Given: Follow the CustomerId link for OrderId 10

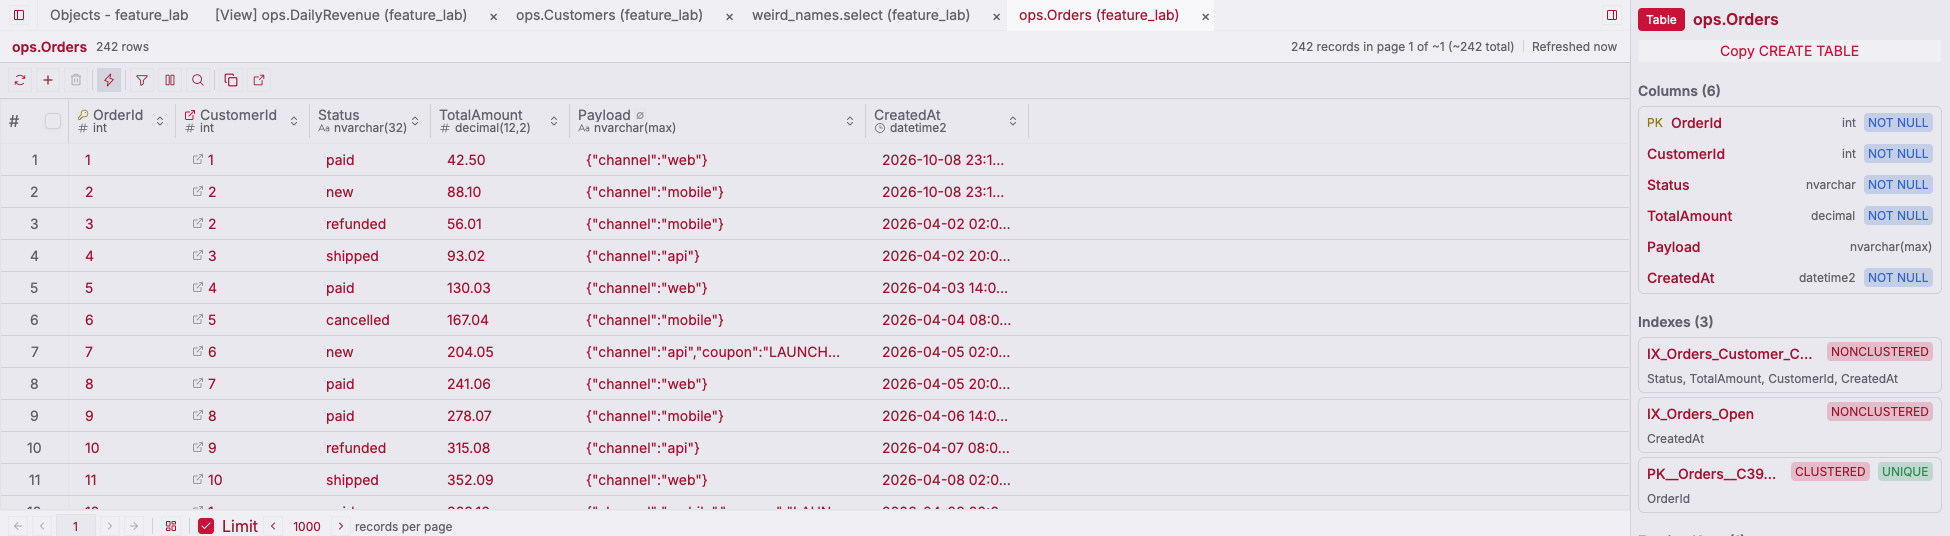Looking at the screenshot, I should point(198,448).
